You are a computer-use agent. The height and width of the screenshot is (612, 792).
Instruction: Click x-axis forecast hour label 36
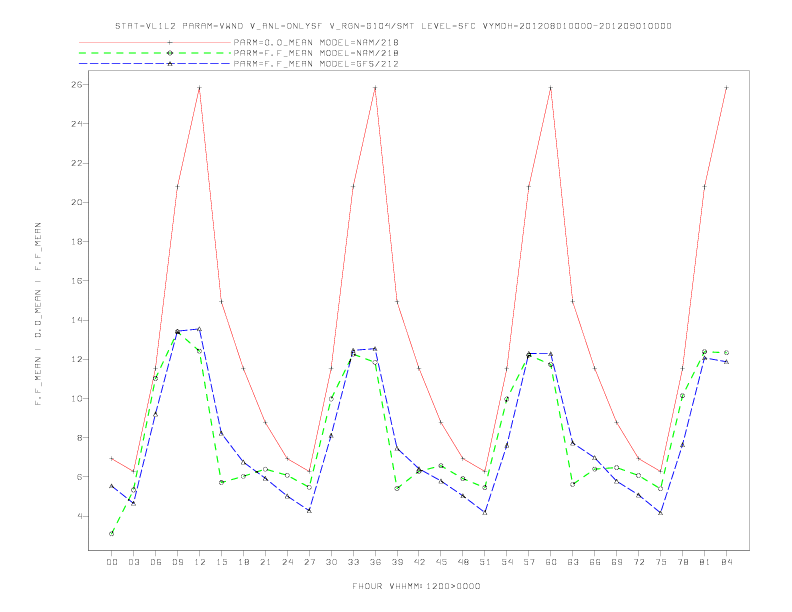[375, 562]
